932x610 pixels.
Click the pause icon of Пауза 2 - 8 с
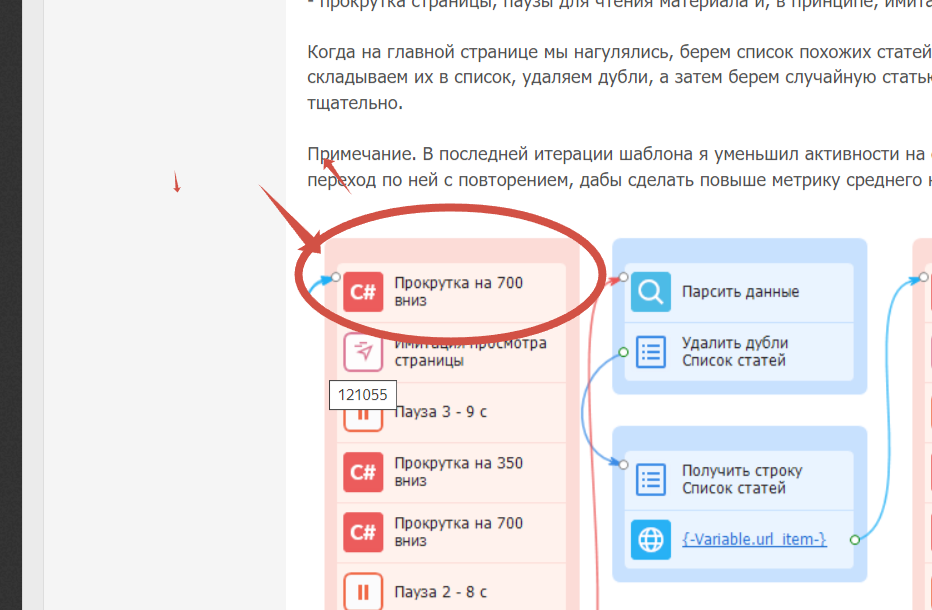pos(363,592)
